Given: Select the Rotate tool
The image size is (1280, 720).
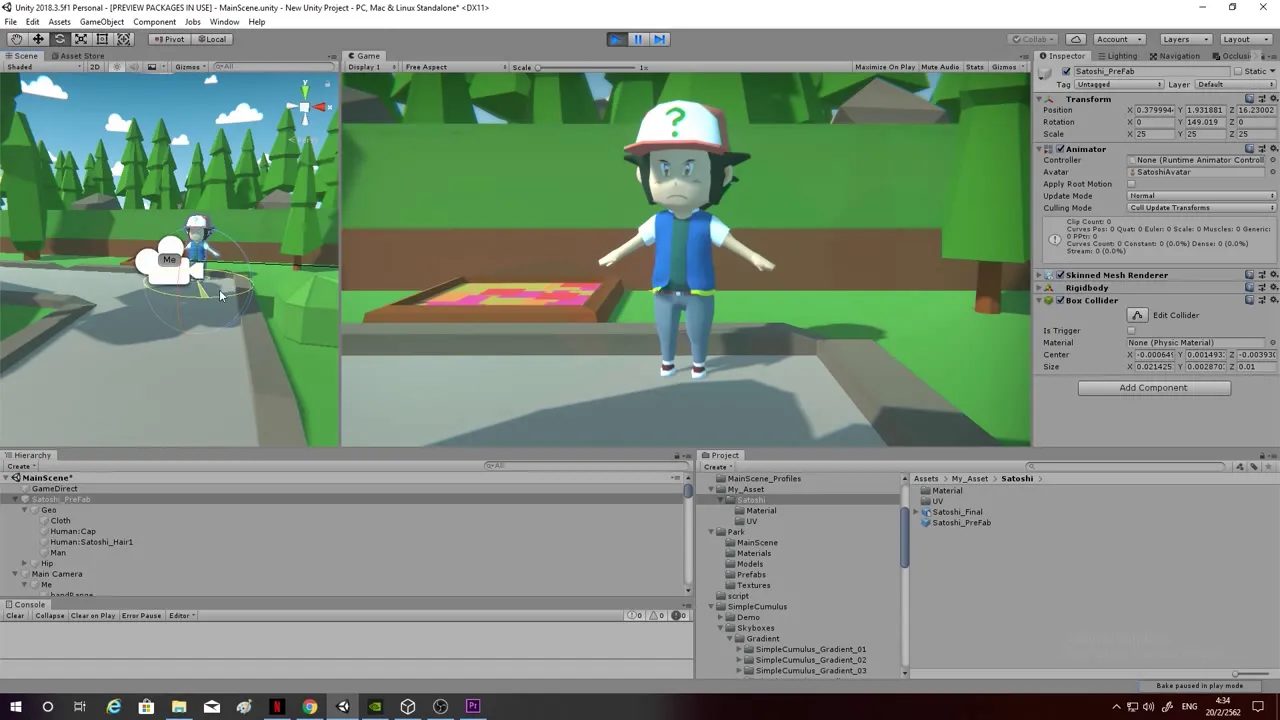Looking at the screenshot, I should 59,39.
